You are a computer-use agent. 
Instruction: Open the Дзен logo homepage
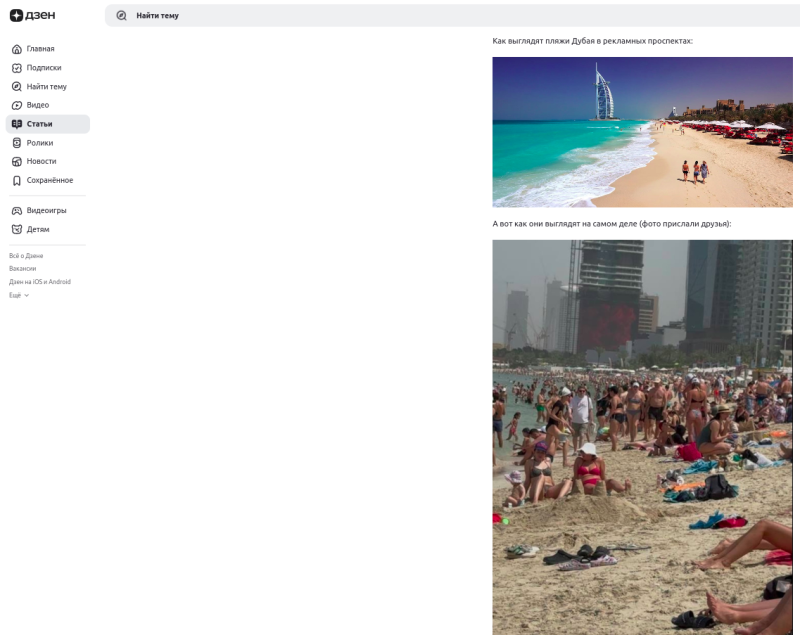33,15
